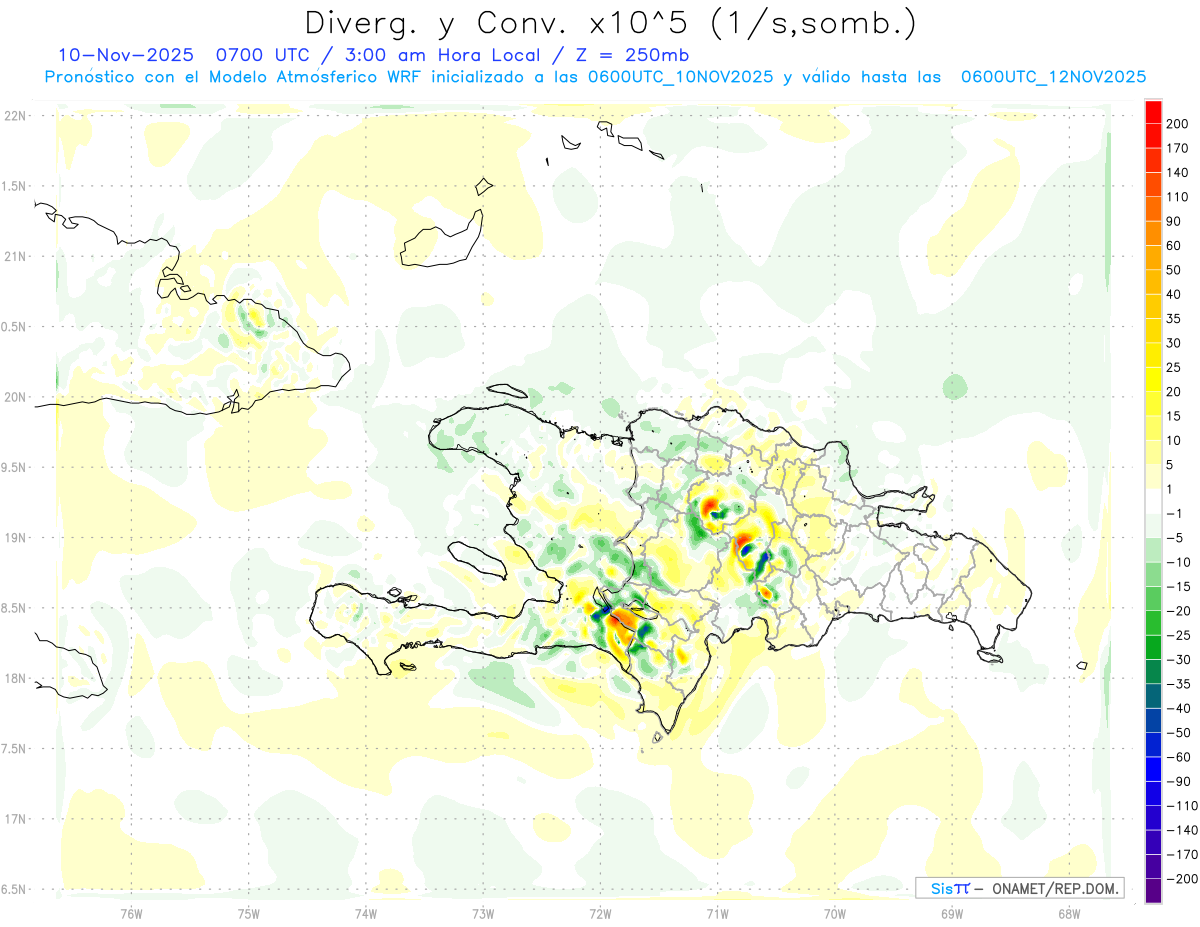Image resolution: width=1200 pixels, height=927 pixels.
Task: Click the '200' color bar value
Action: [x=1179, y=124]
